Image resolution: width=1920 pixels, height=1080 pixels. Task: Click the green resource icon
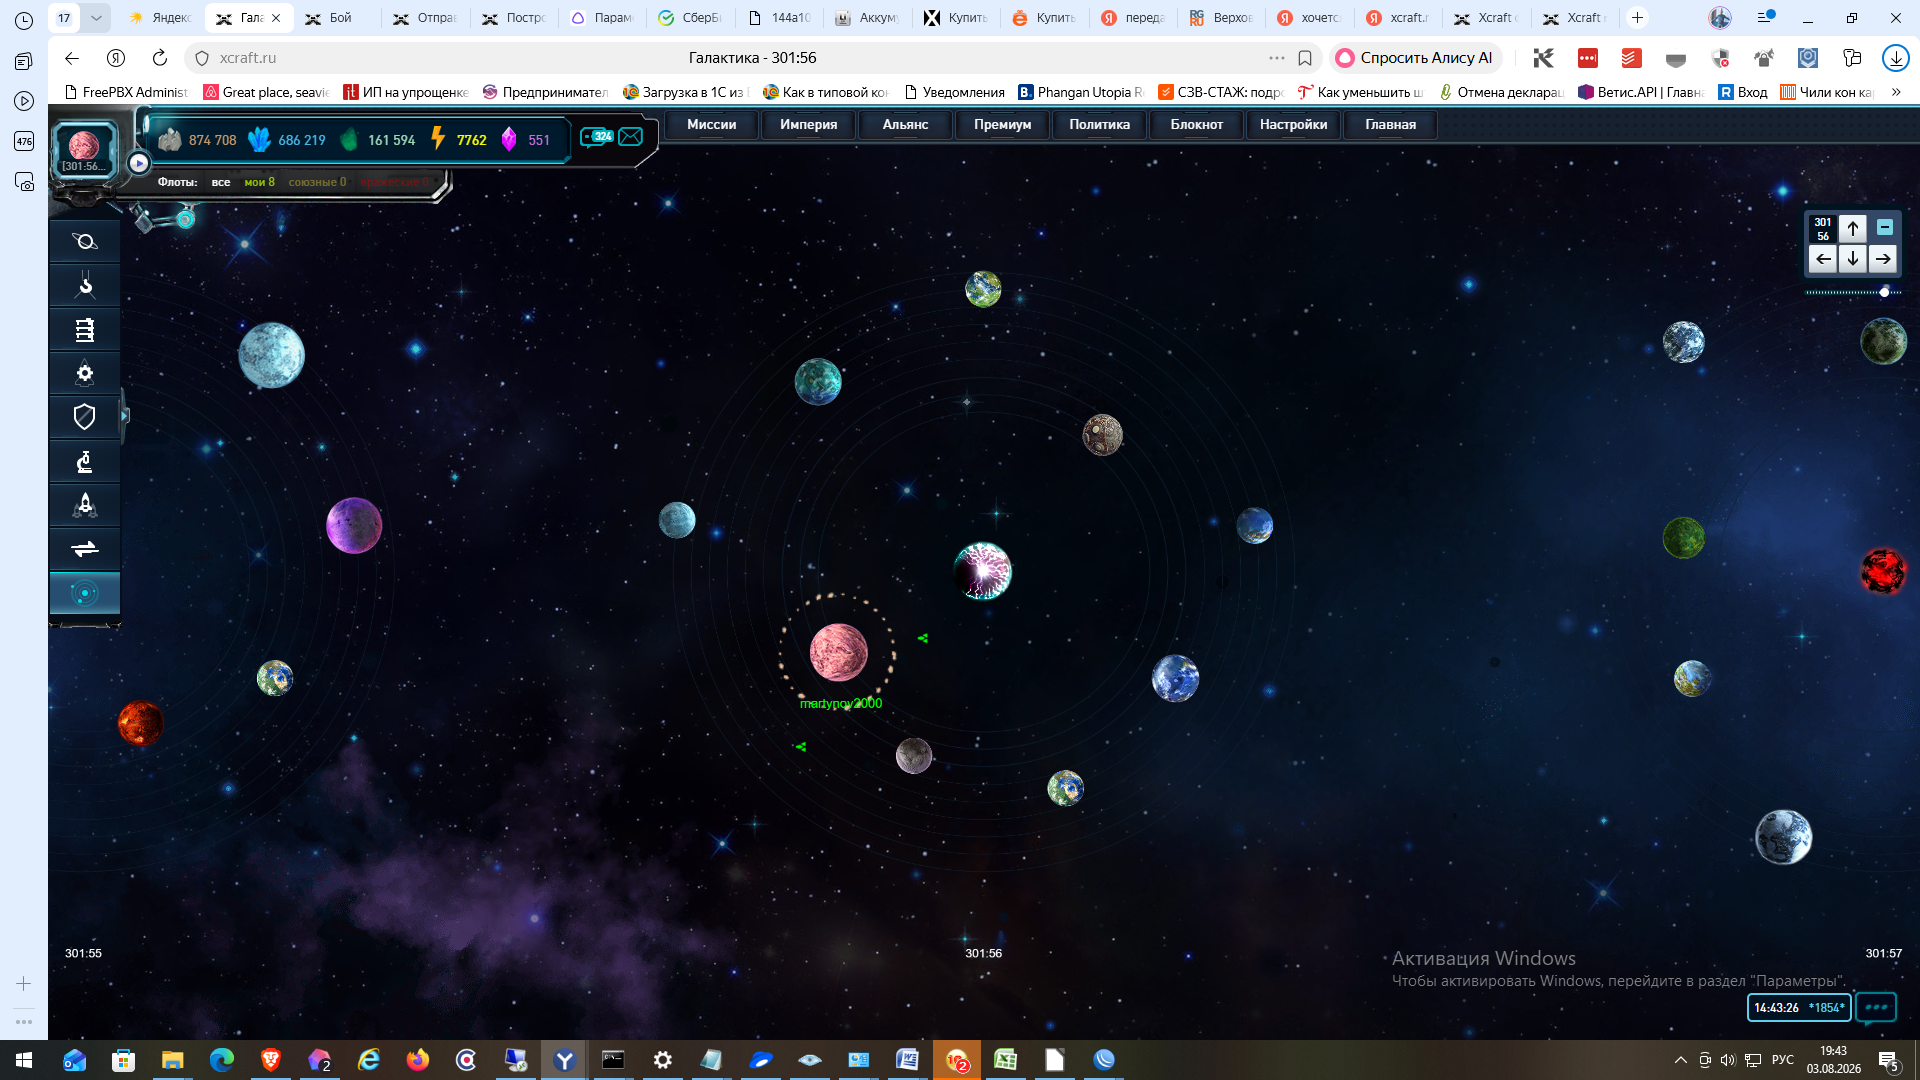click(349, 139)
